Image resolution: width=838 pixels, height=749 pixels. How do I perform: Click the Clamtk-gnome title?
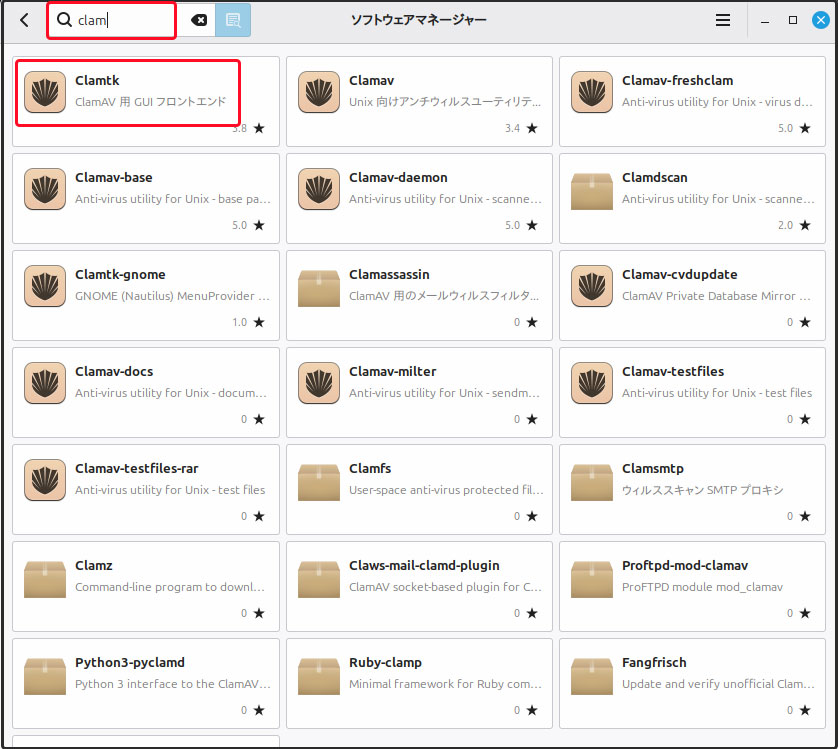pyautogui.click(x=120, y=274)
